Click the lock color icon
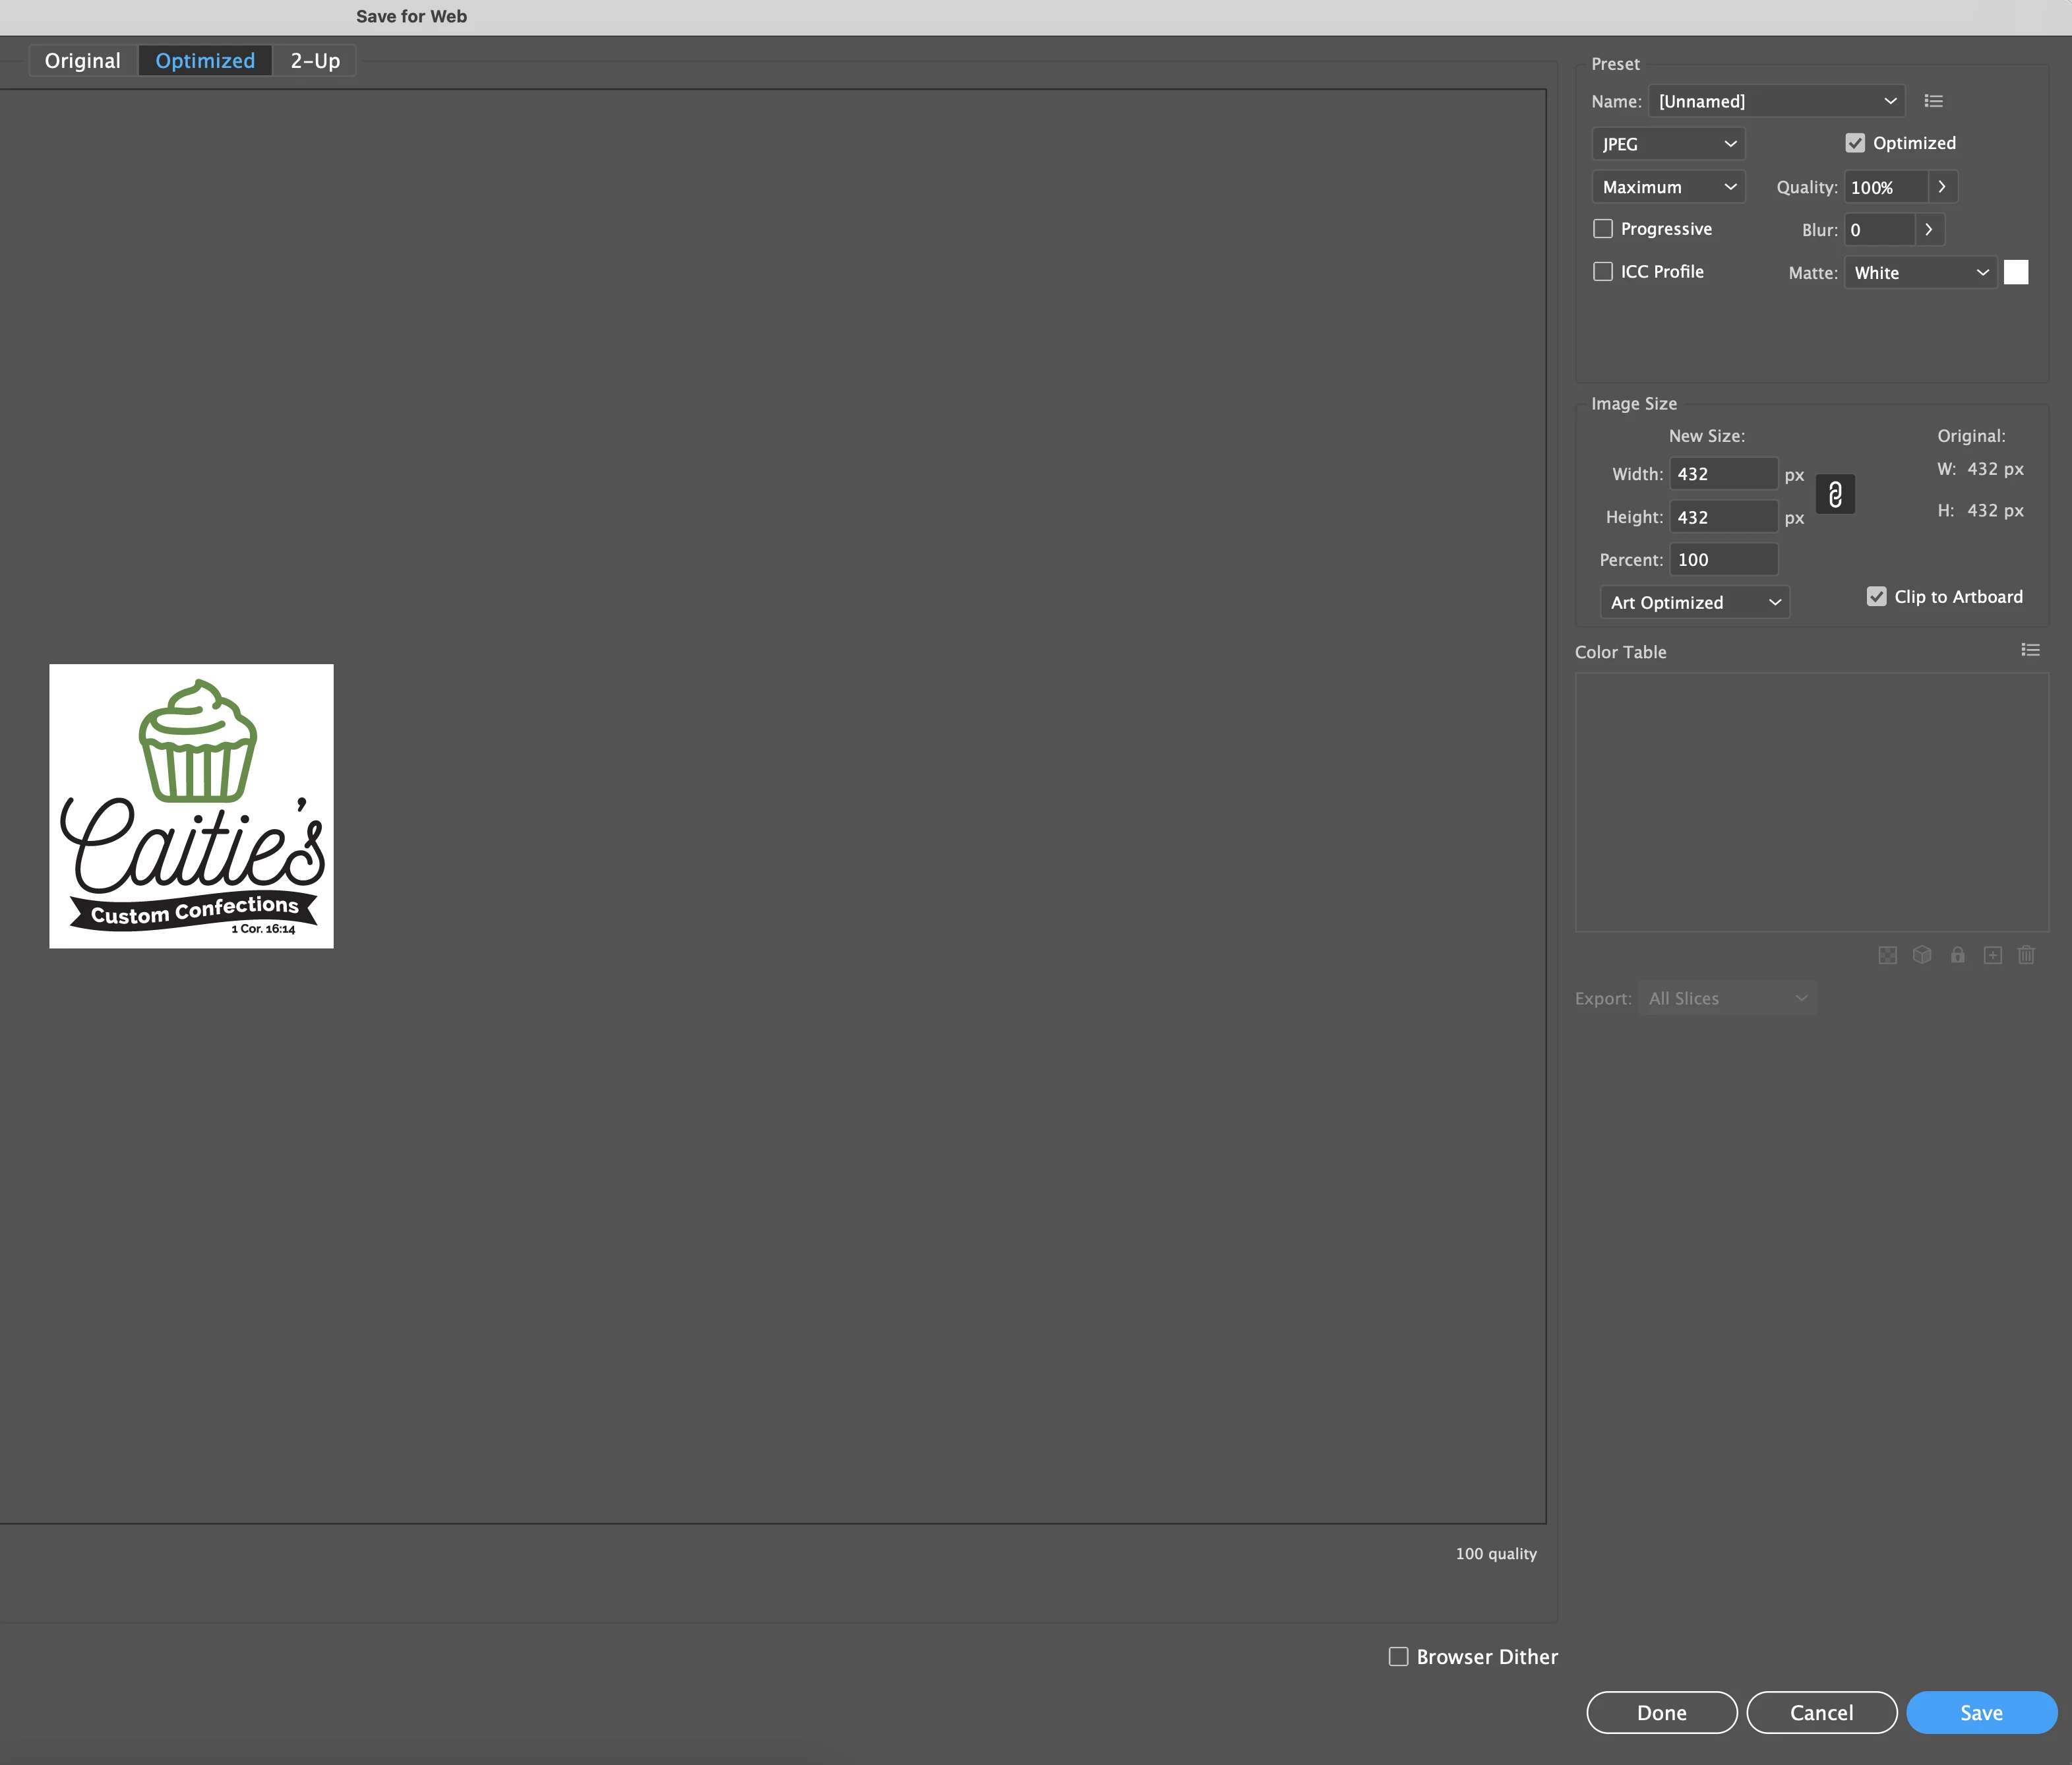2072x1765 pixels. click(1957, 955)
